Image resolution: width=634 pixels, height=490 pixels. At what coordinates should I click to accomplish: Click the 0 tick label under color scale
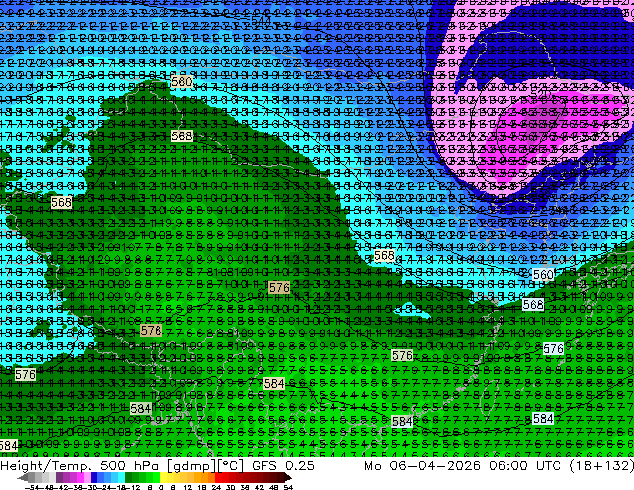[x=161, y=487]
